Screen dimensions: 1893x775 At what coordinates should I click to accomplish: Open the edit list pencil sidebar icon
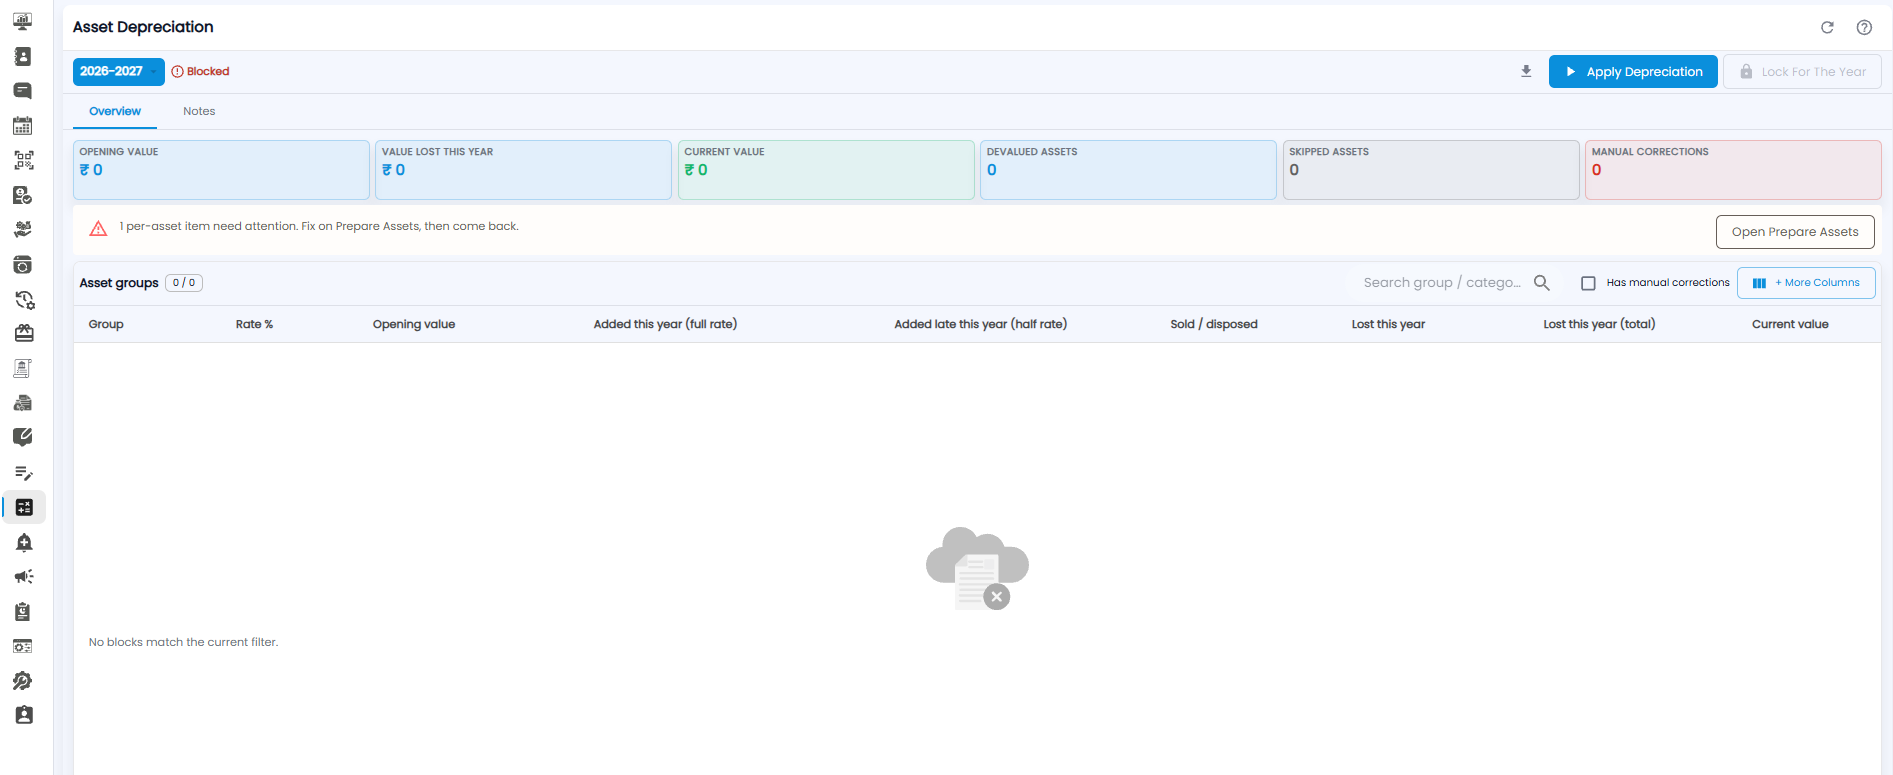click(x=23, y=473)
